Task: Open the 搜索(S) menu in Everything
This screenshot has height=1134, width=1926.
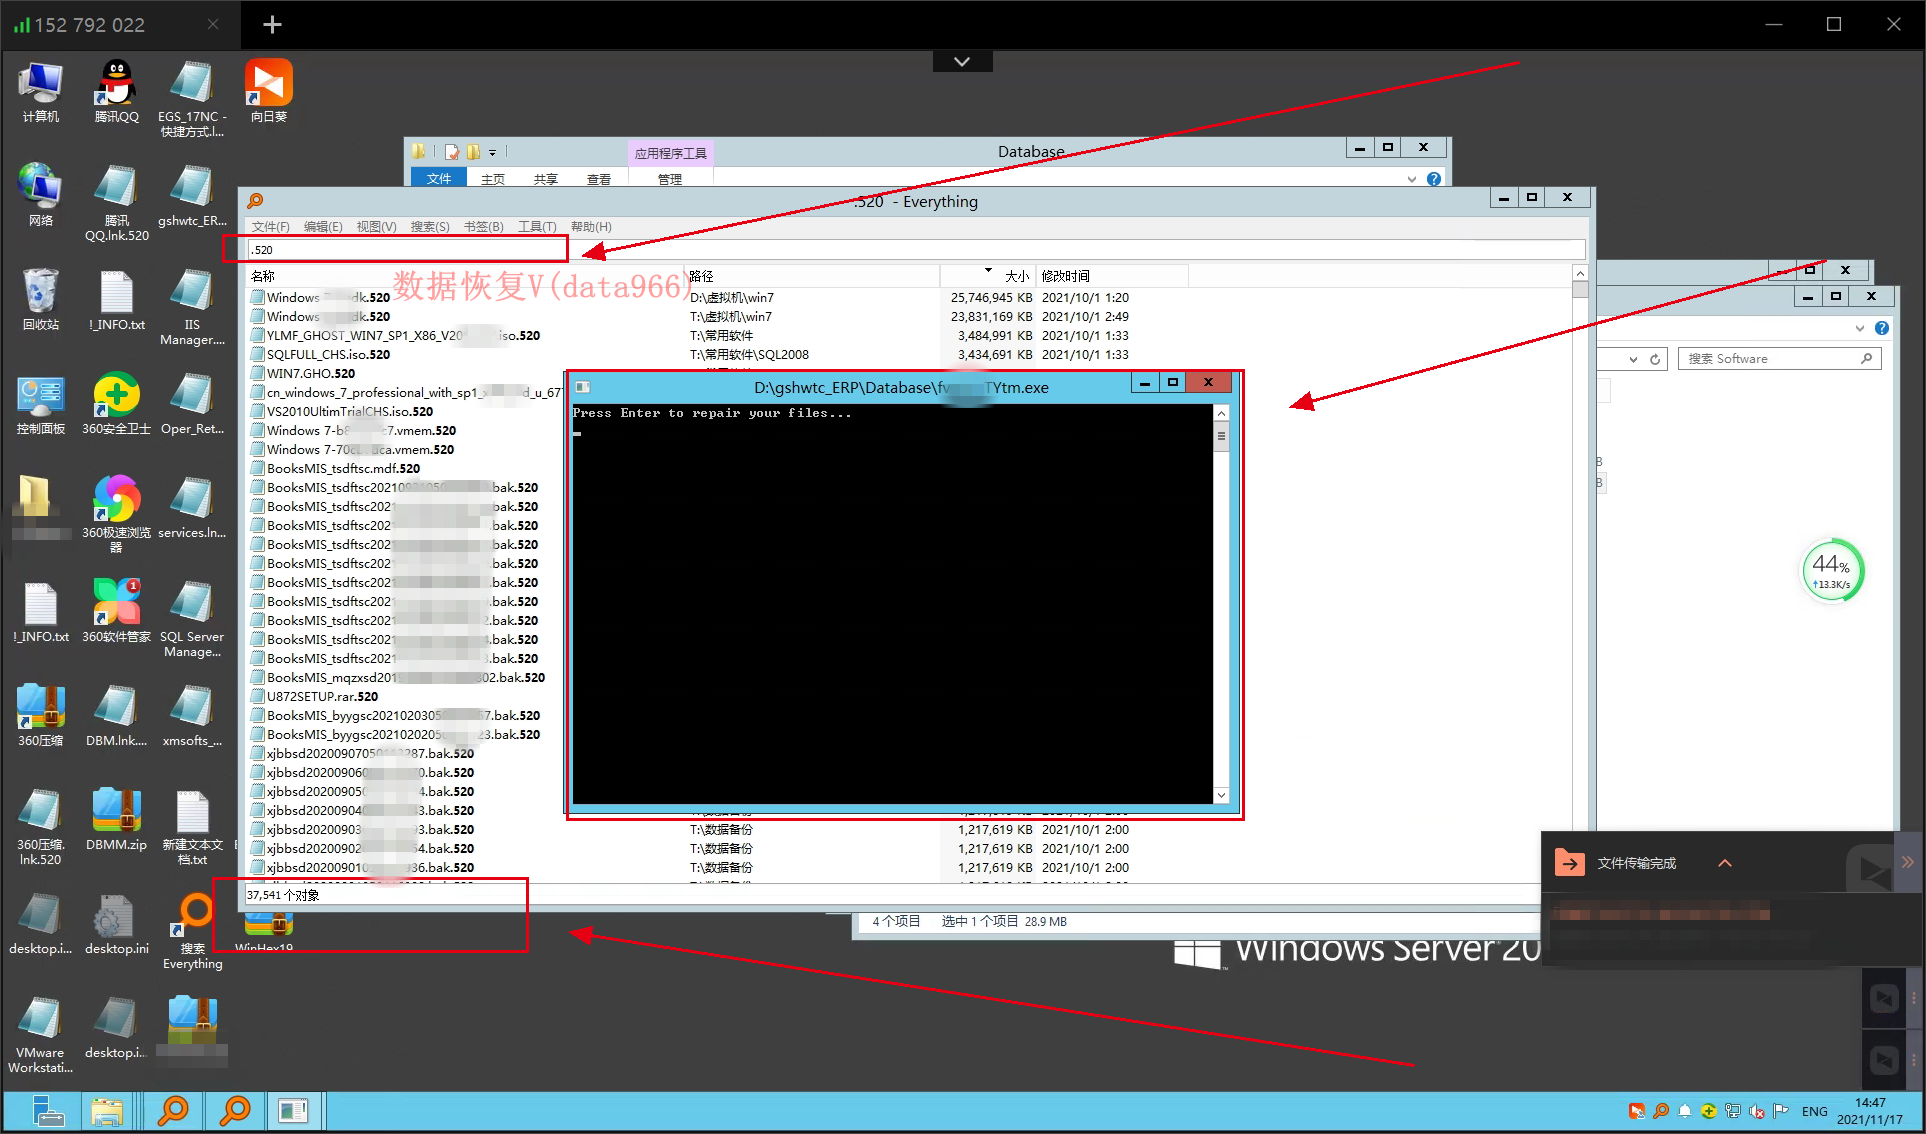Action: click(x=429, y=227)
